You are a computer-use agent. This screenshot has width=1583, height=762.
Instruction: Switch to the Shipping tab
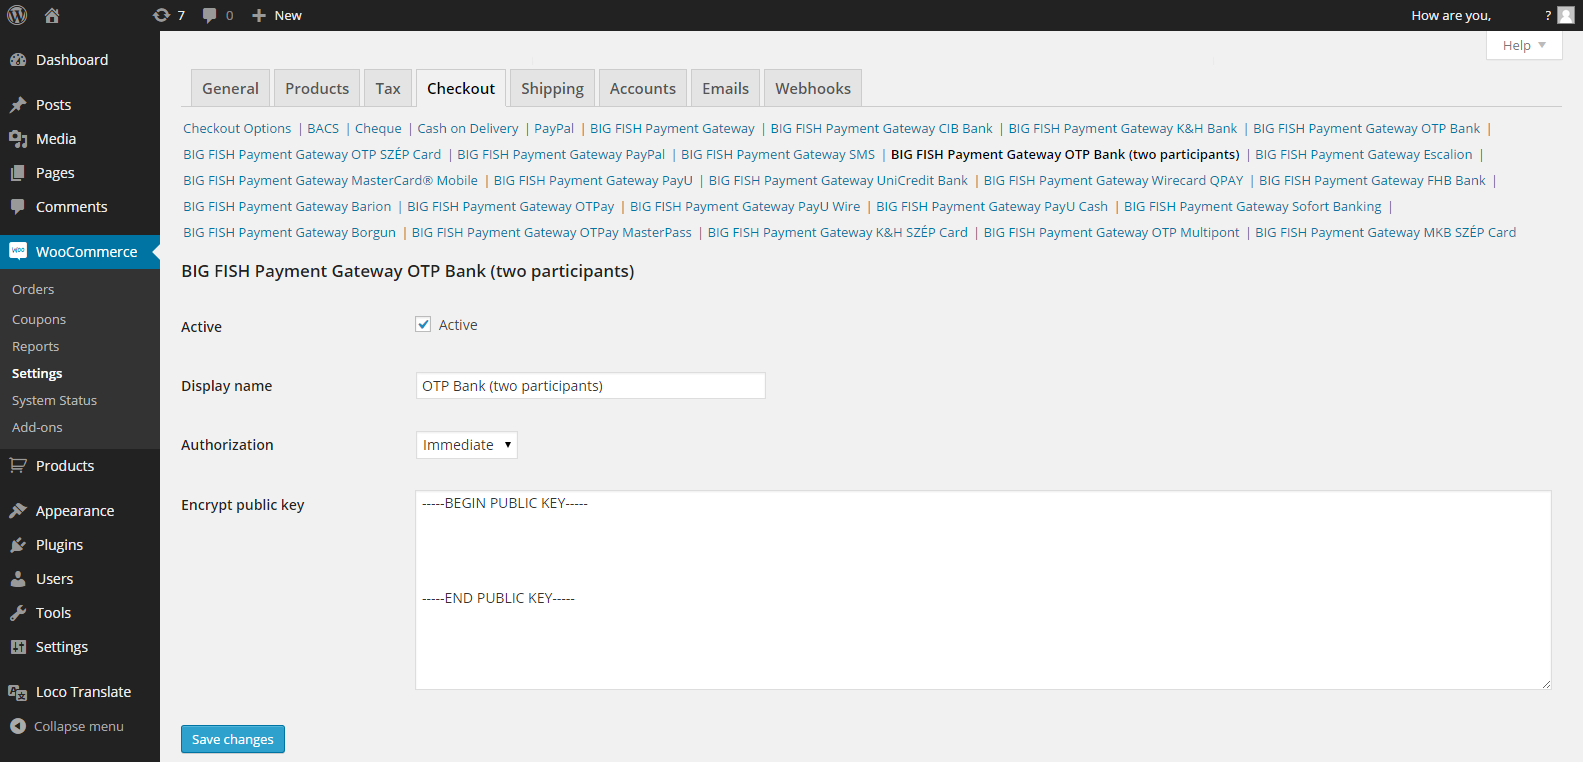click(x=552, y=88)
